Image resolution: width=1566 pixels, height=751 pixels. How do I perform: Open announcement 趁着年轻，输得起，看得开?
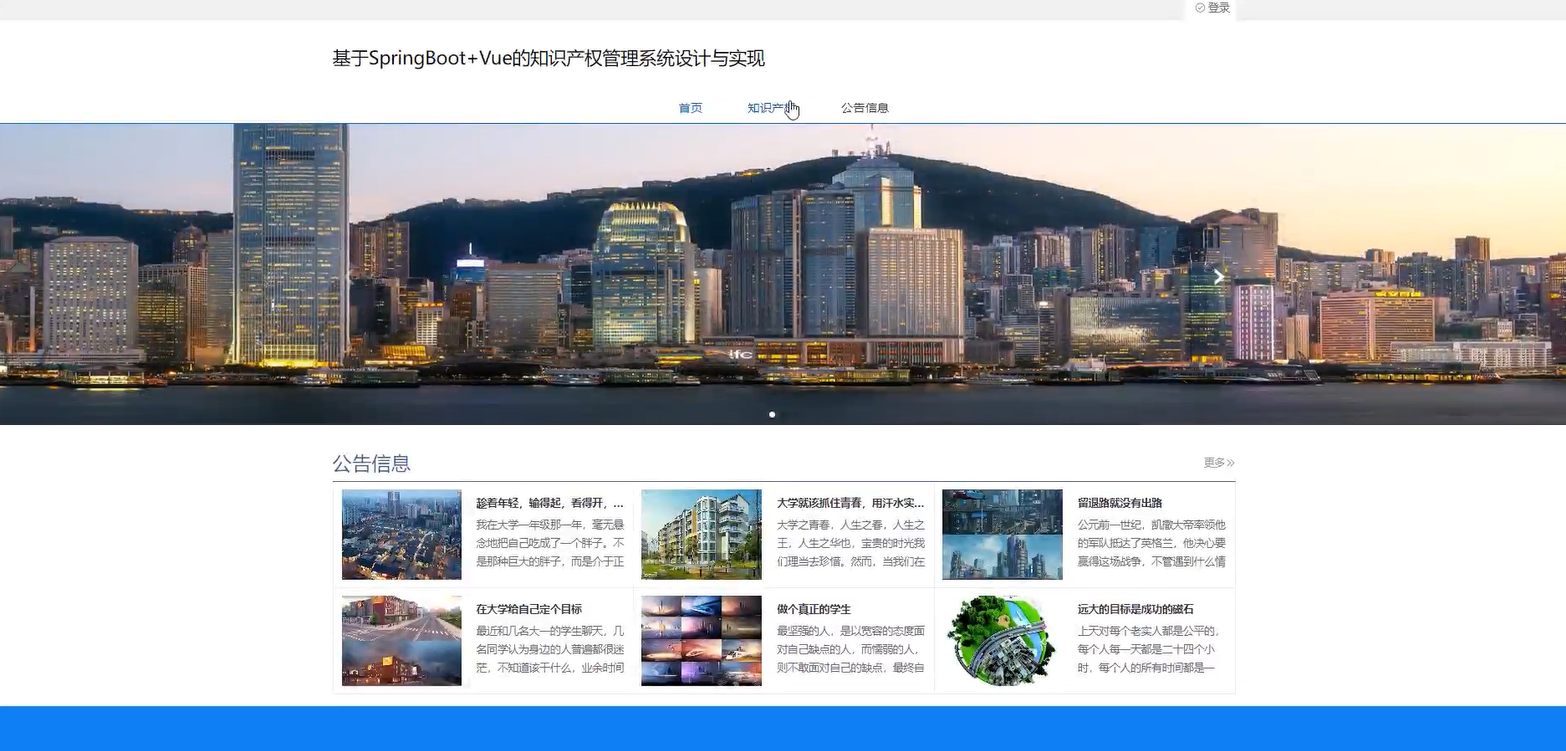pyautogui.click(x=548, y=503)
